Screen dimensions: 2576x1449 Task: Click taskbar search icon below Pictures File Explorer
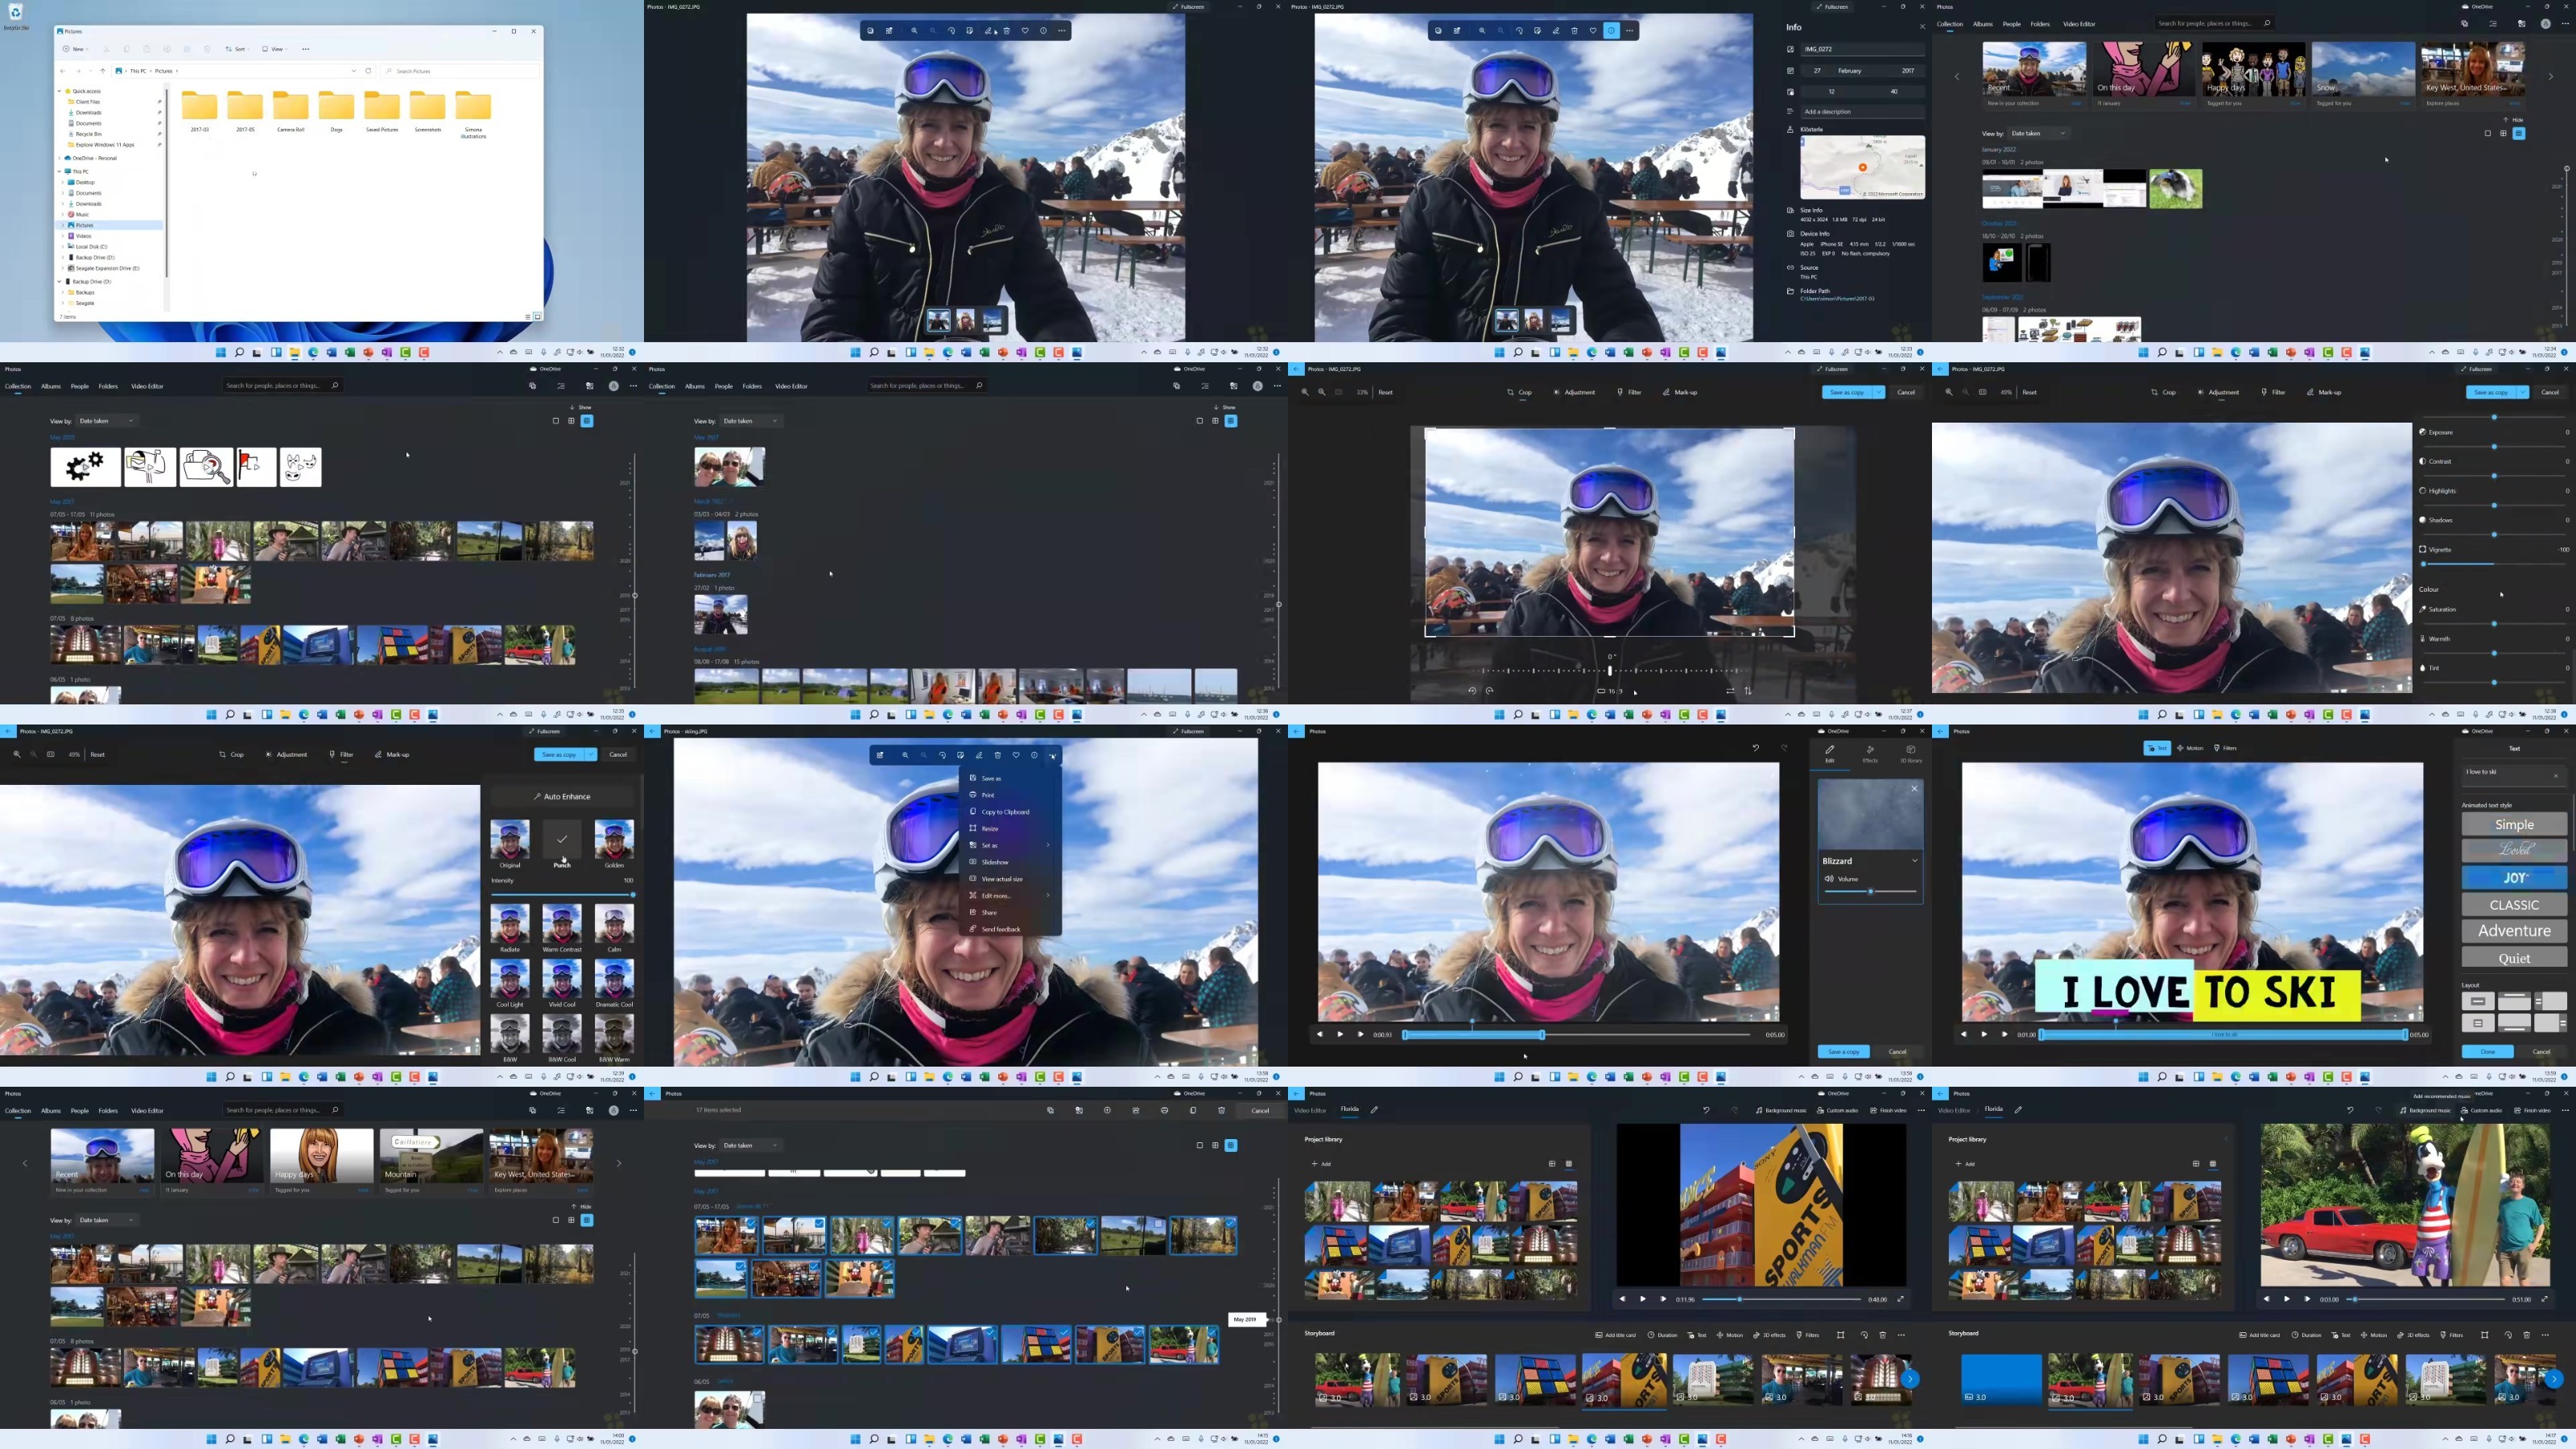pyautogui.click(x=239, y=352)
